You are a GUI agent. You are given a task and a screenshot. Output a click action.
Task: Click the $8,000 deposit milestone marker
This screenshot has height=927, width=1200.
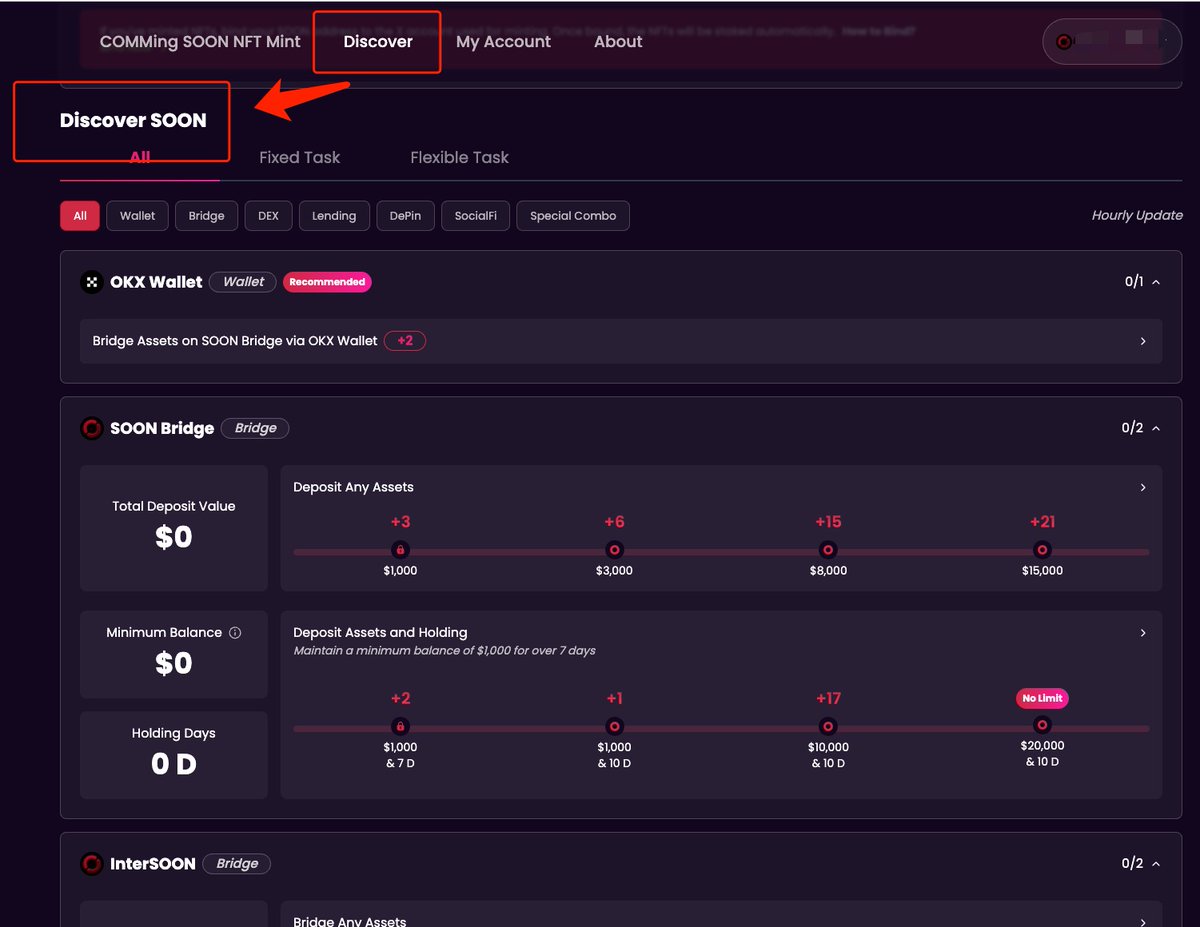828,550
